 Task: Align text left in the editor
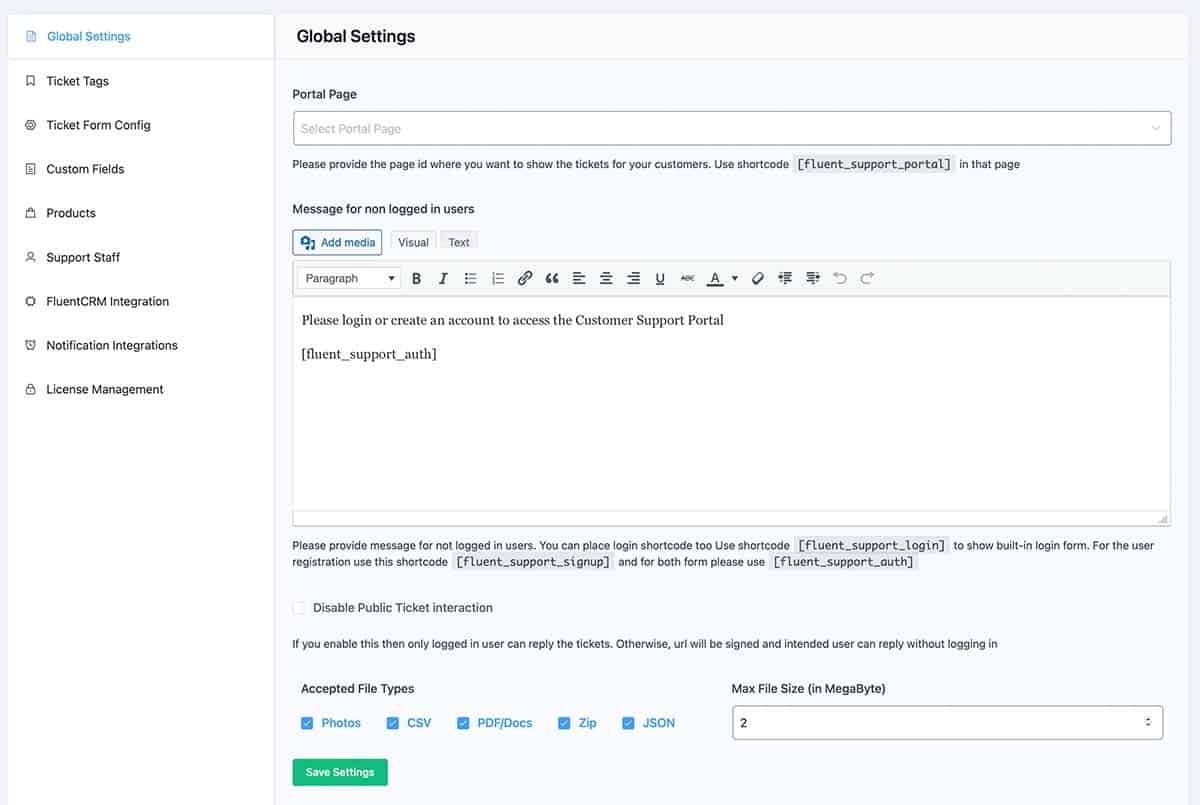click(x=579, y=279)
